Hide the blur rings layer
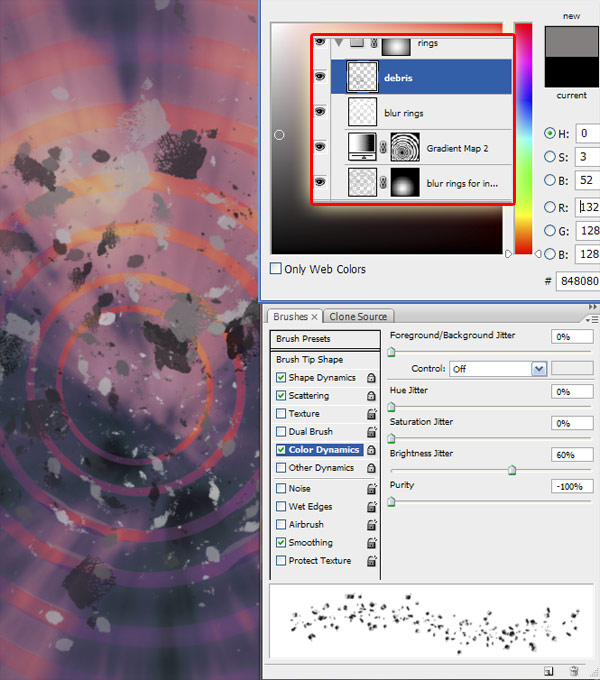 (x=320, y=112)
